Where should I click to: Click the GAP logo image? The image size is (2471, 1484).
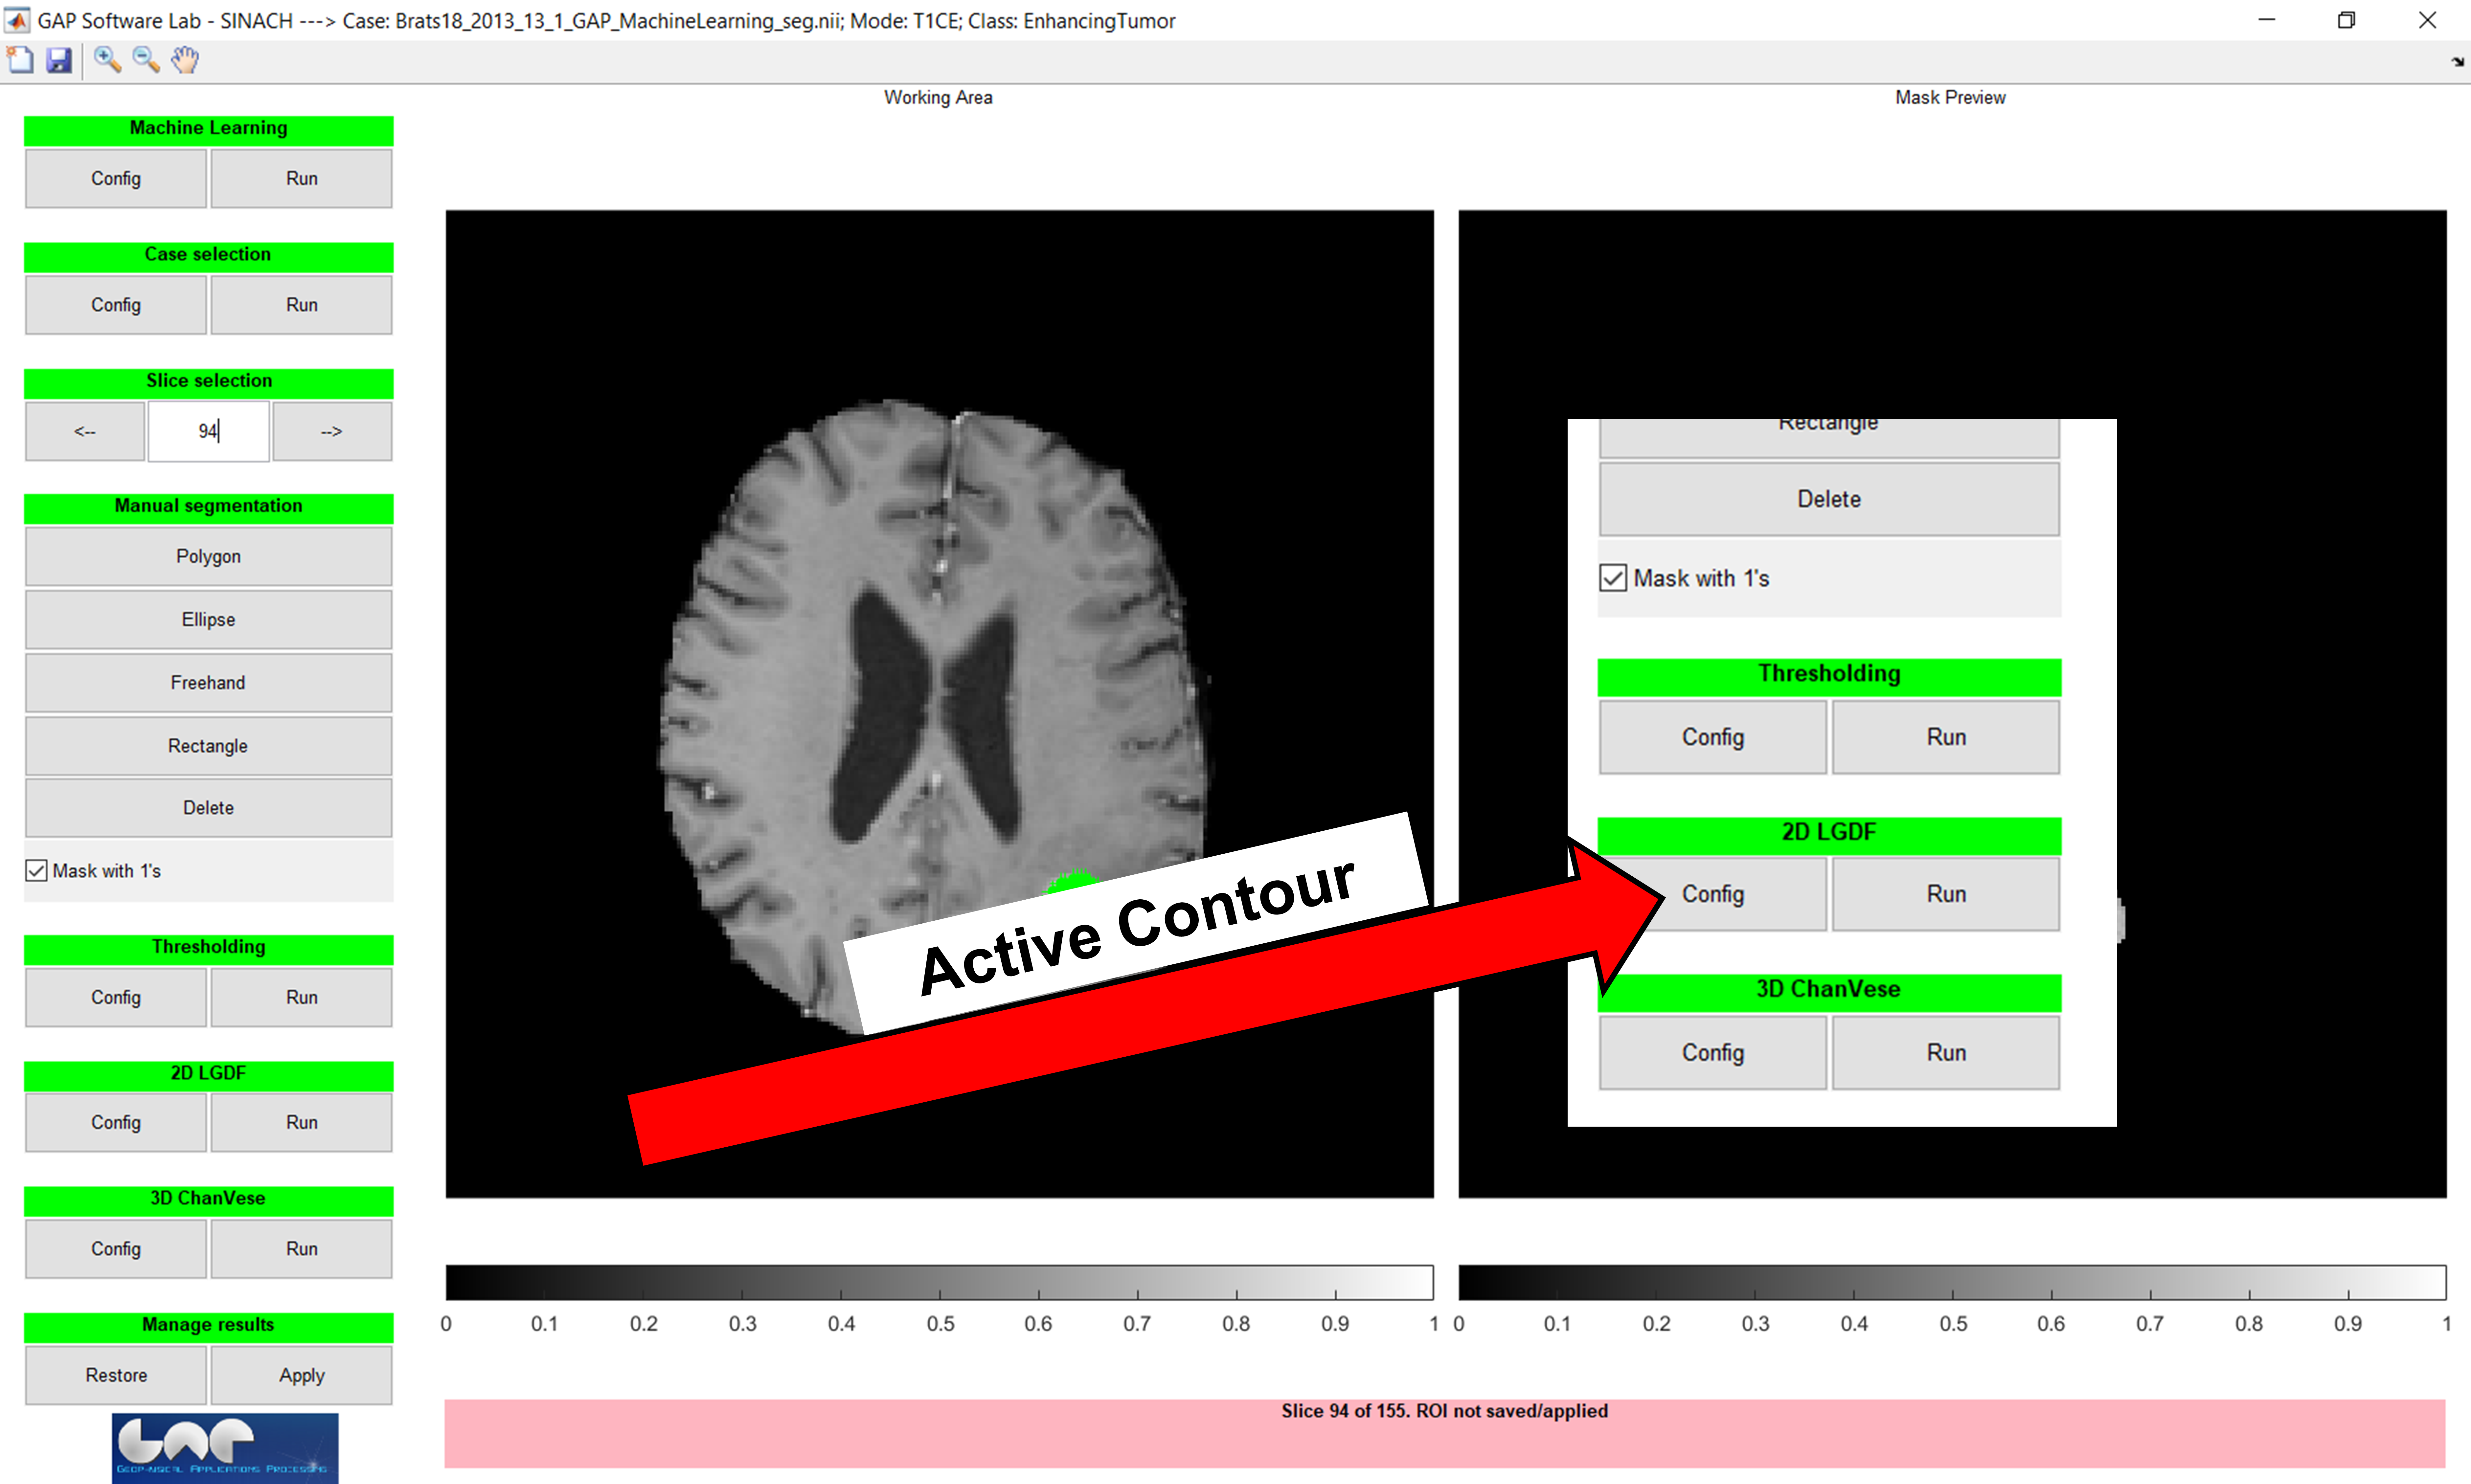[225, 1448]
